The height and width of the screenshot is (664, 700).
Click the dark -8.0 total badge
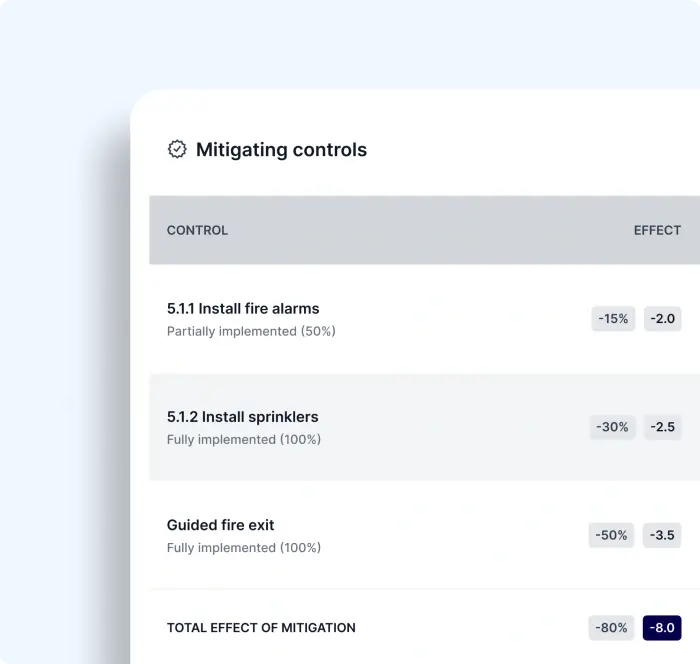tap(662, 628)
